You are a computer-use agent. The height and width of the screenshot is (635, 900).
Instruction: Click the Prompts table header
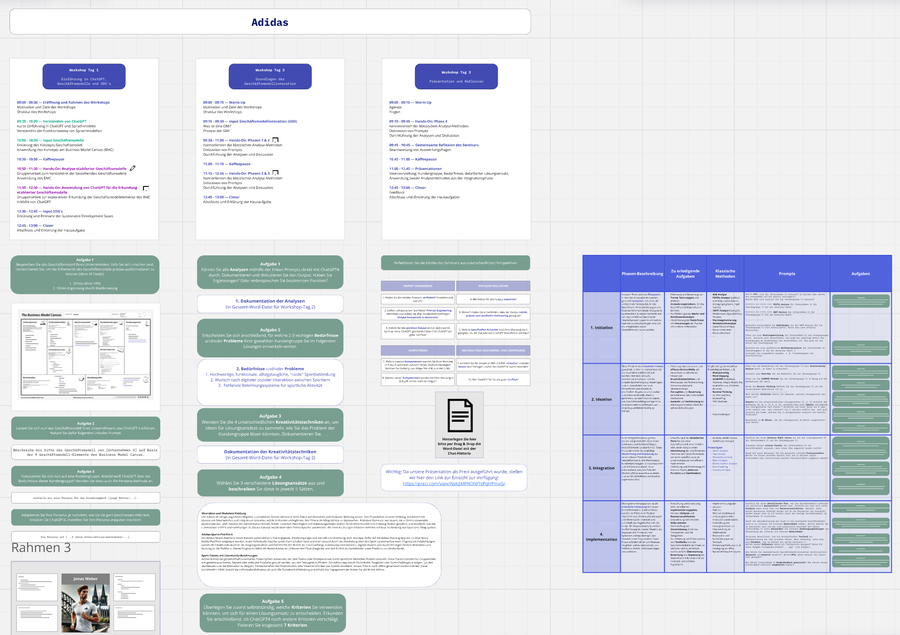click(787, 274)
